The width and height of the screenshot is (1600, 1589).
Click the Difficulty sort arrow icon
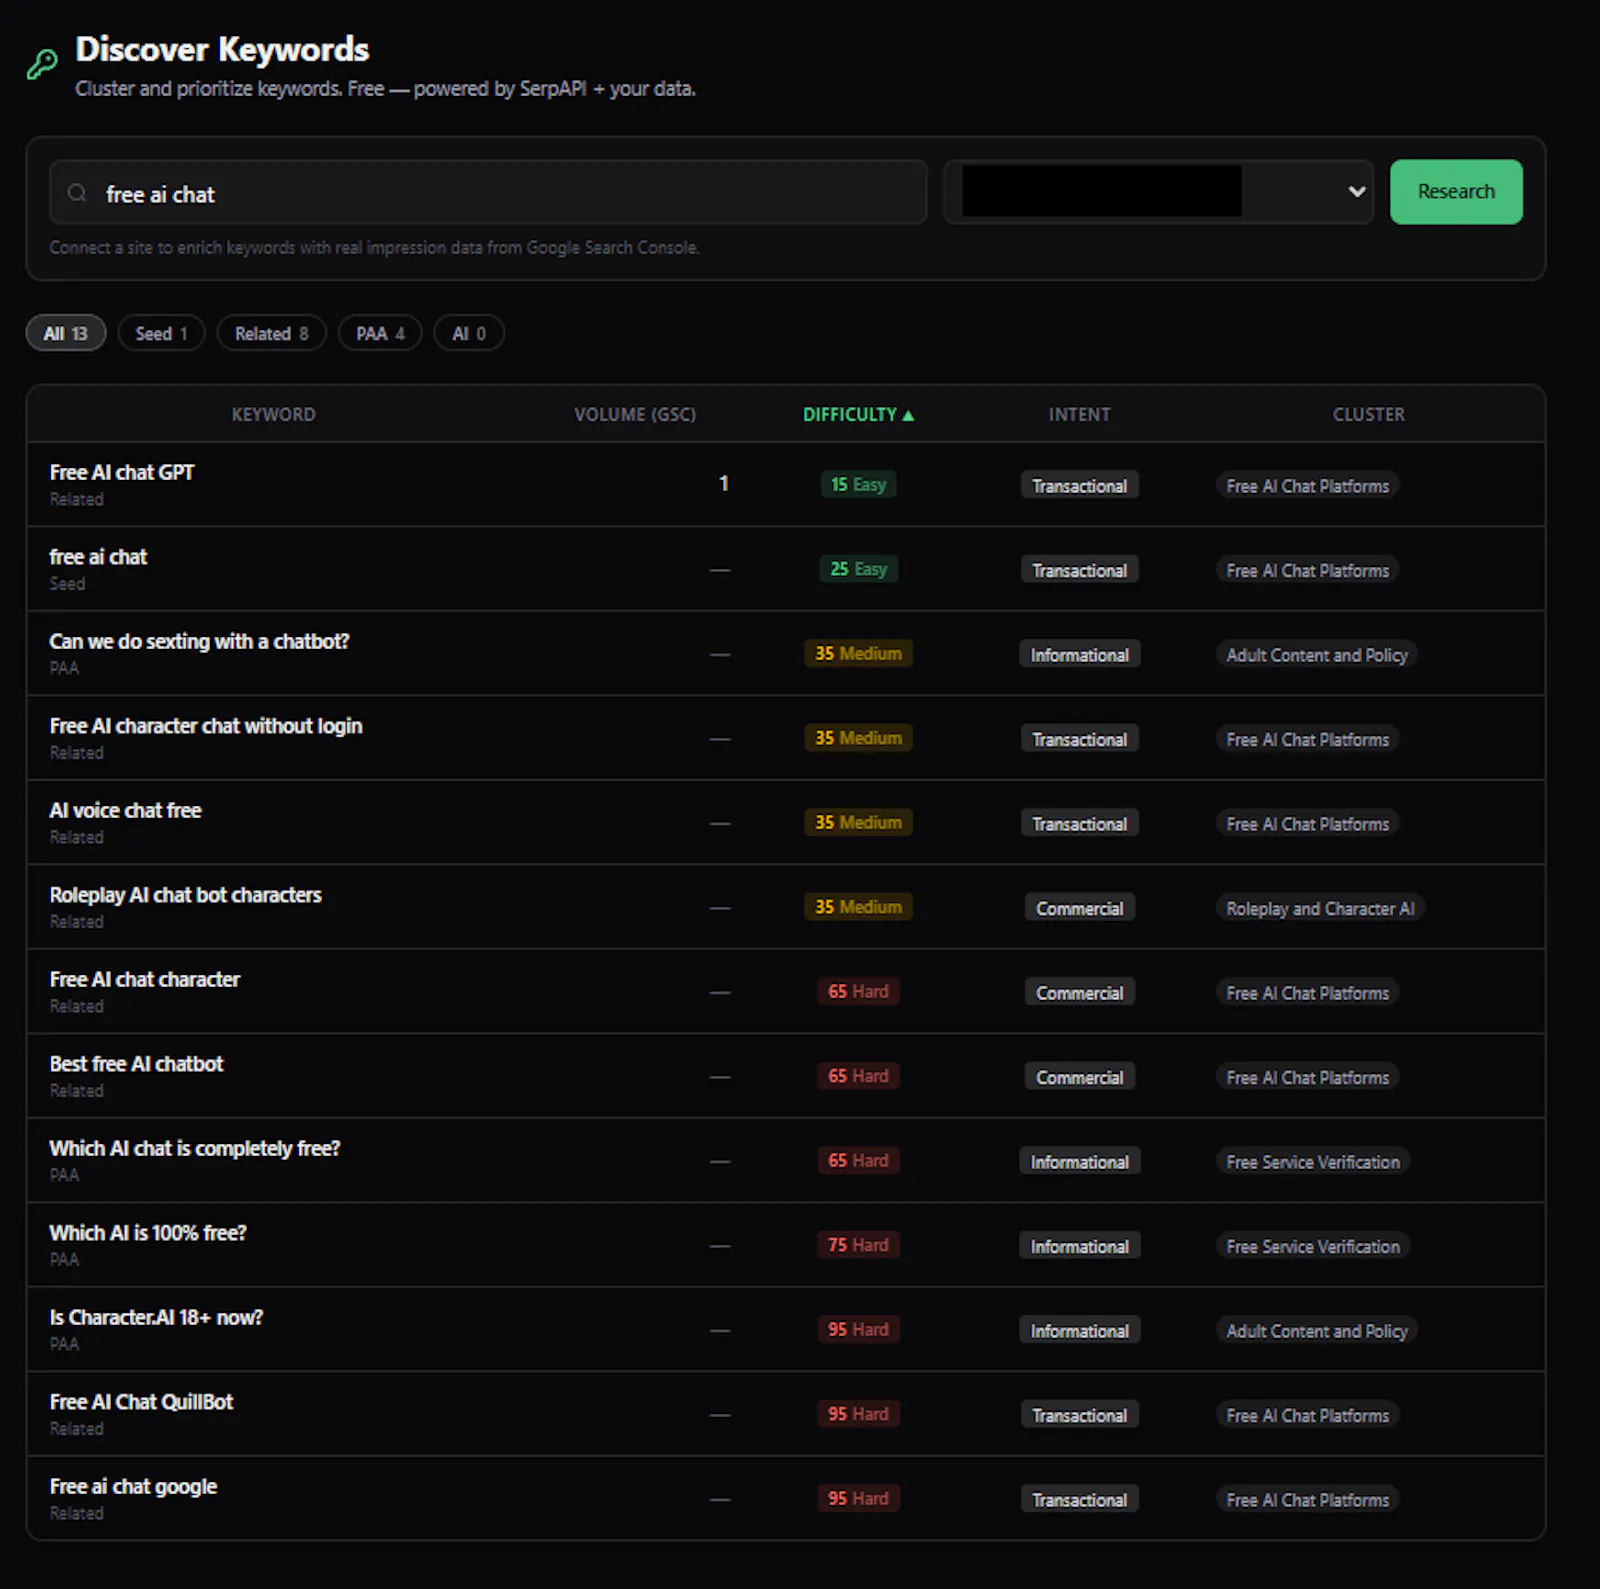(x=908, y=415)
